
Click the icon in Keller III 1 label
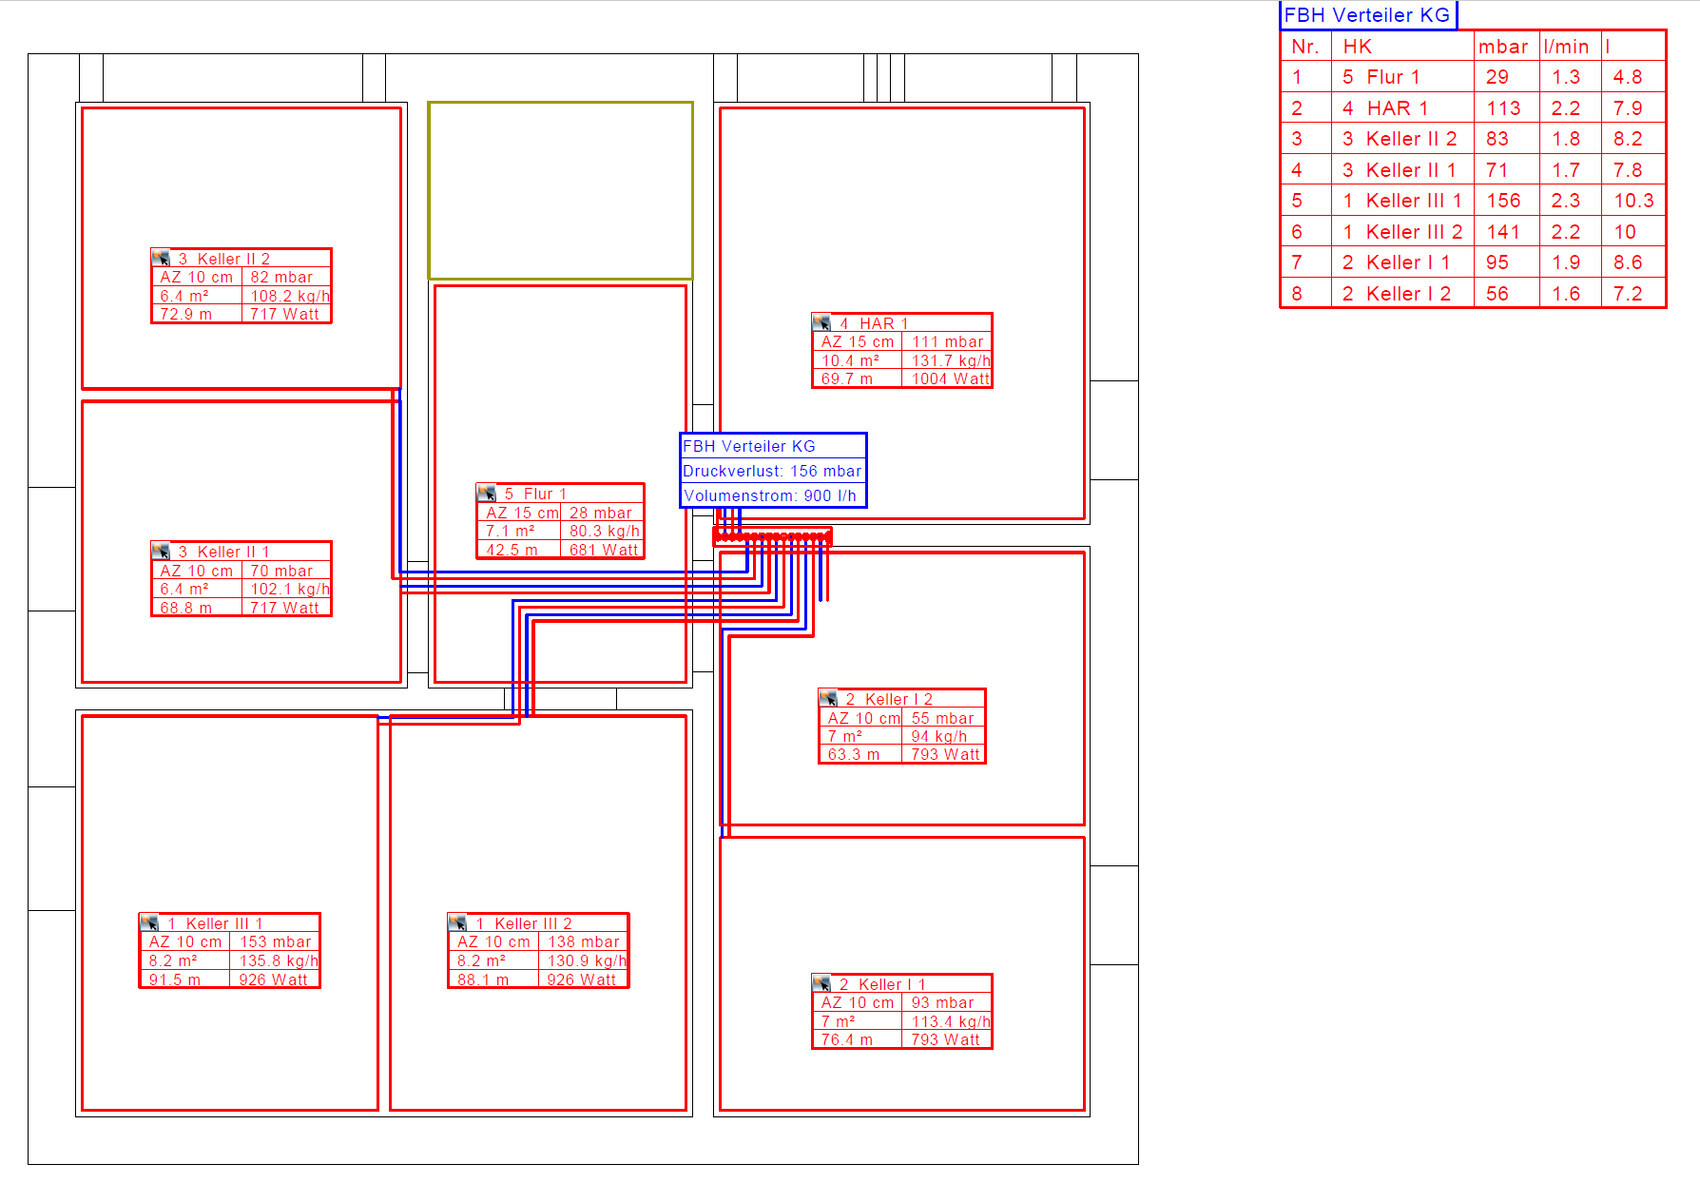(150, 923)
